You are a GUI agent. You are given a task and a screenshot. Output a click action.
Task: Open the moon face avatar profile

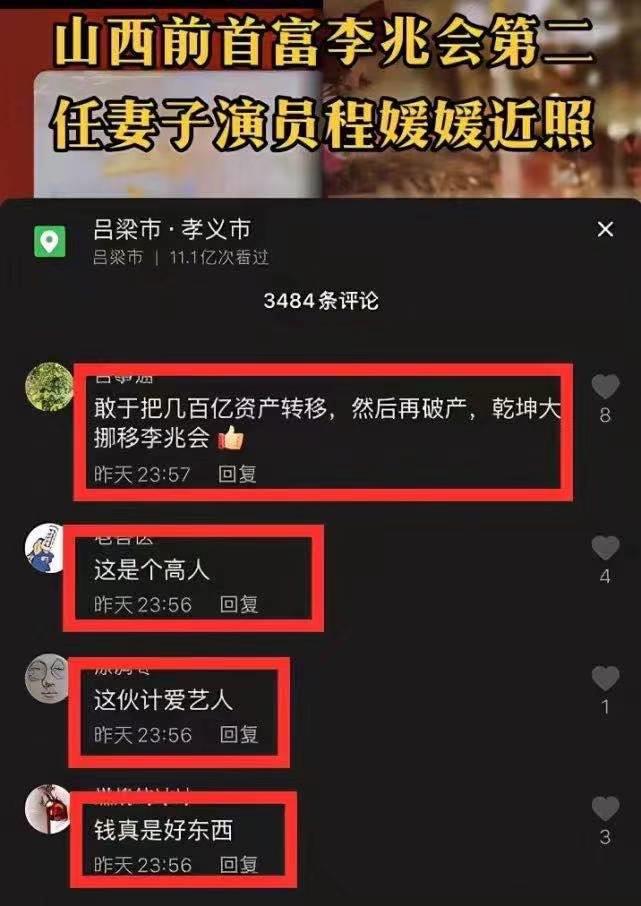click(x=46, y=678)
